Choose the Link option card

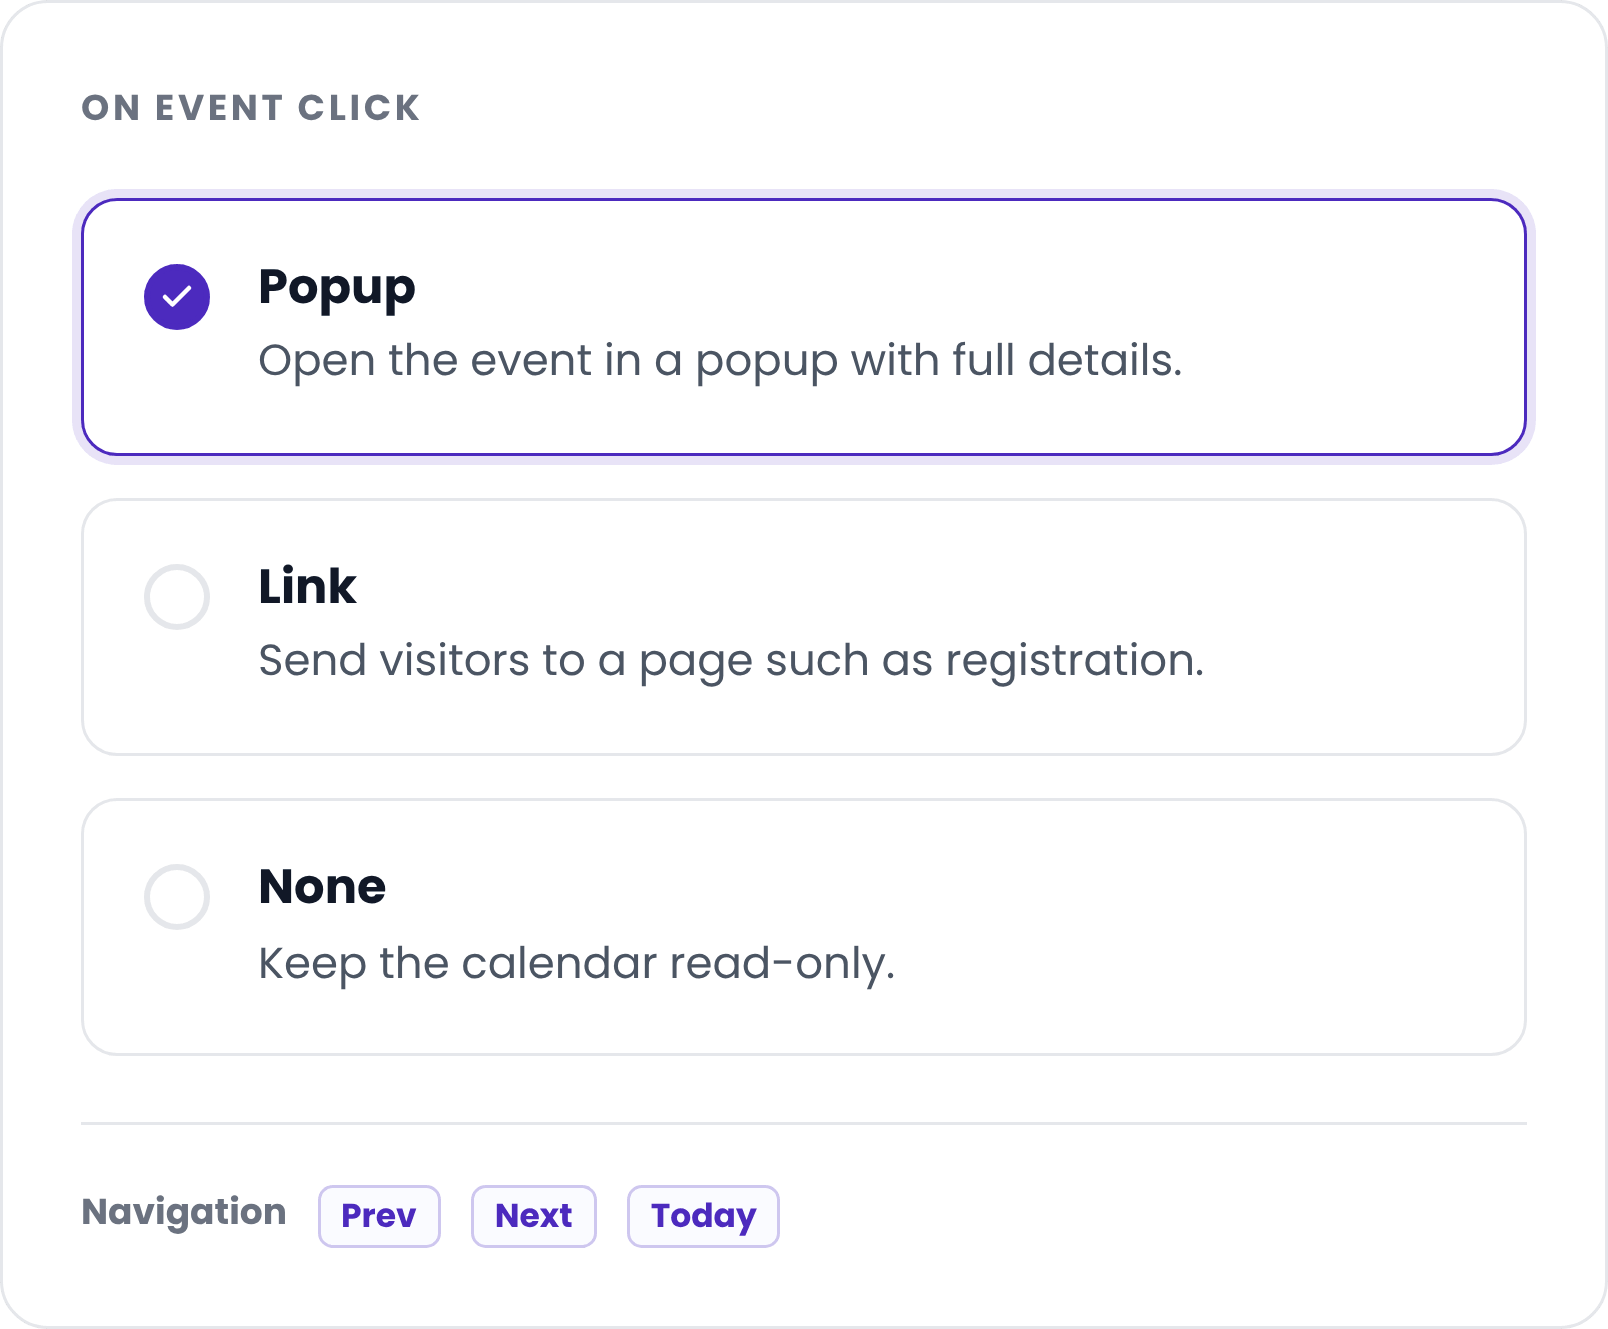(804, 627)
